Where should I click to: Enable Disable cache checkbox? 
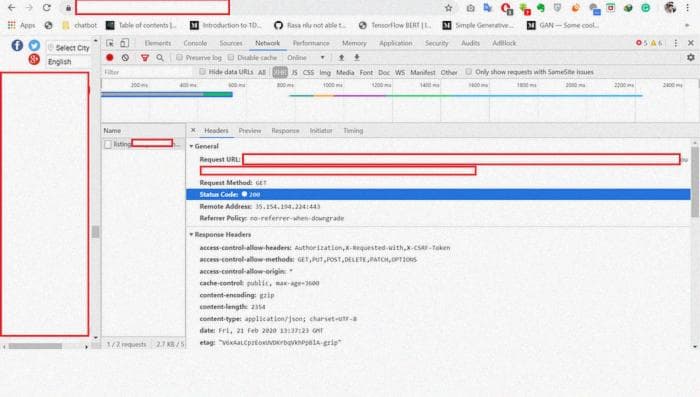(x=231, y=58)
